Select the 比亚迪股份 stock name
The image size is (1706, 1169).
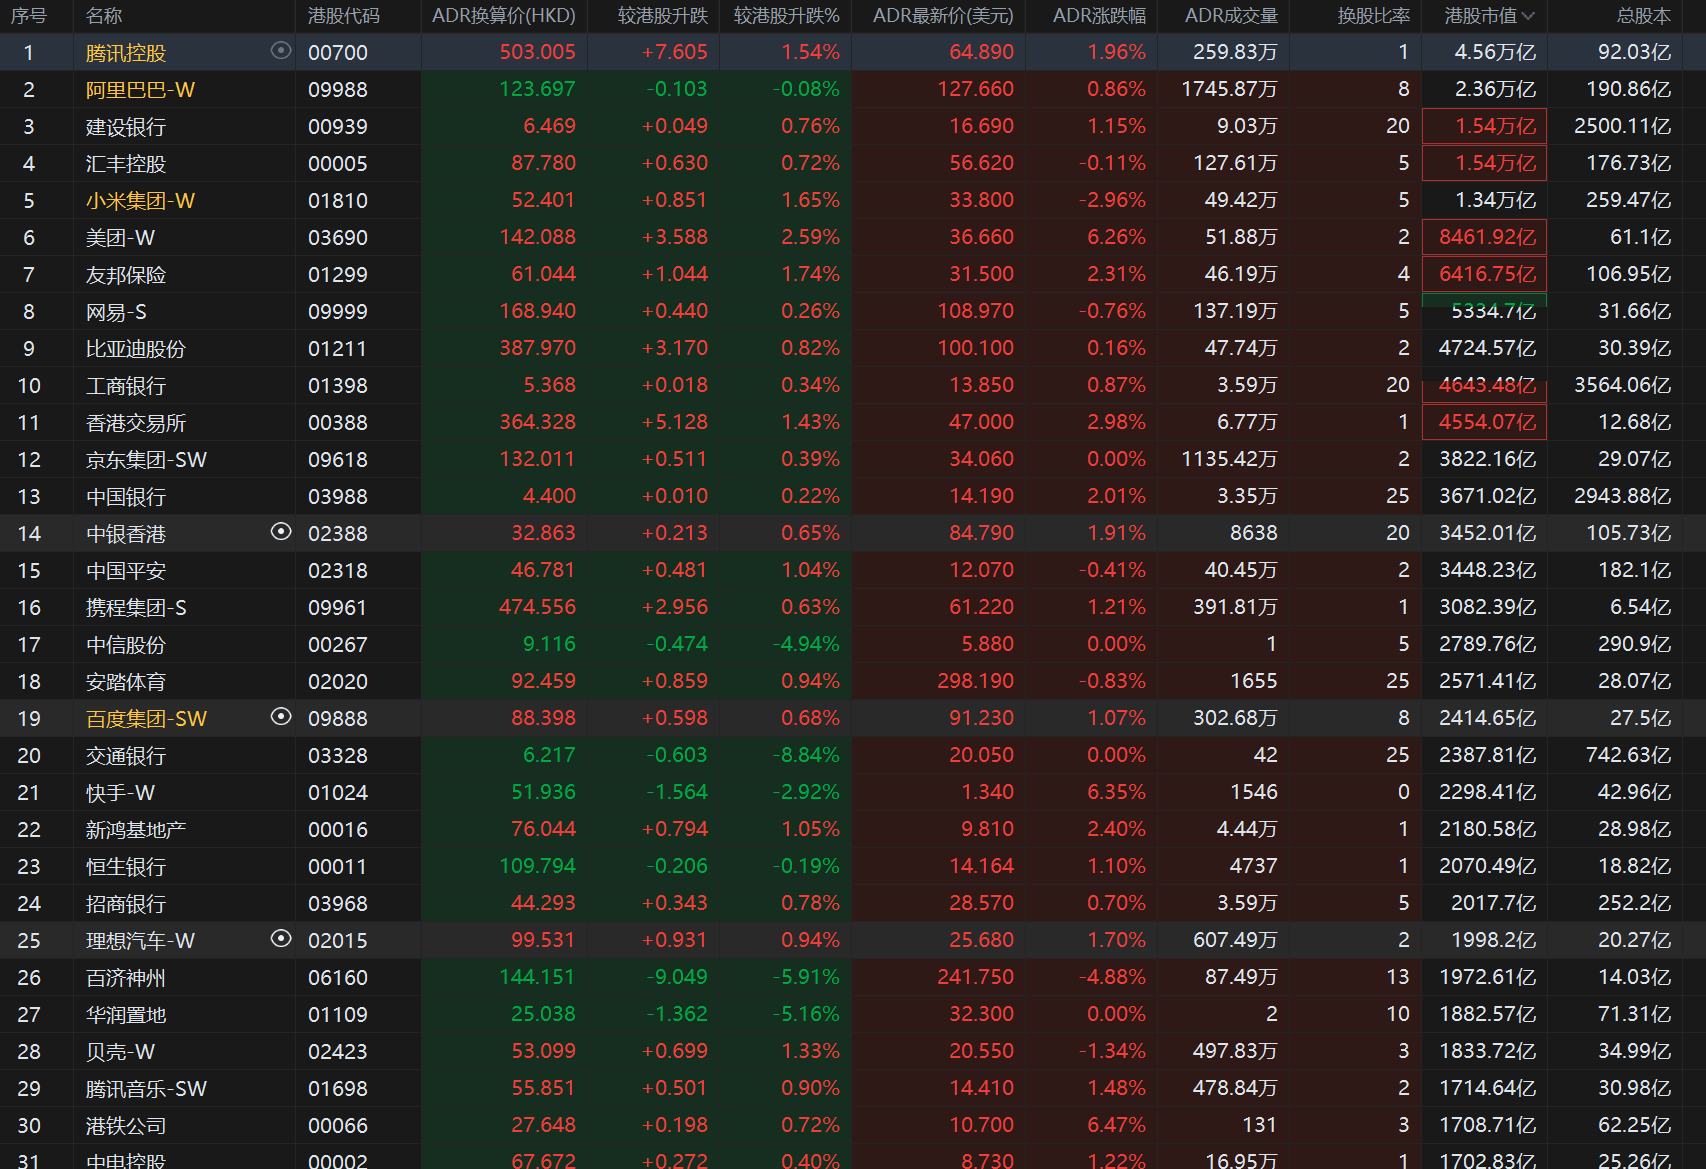[135, 348]
